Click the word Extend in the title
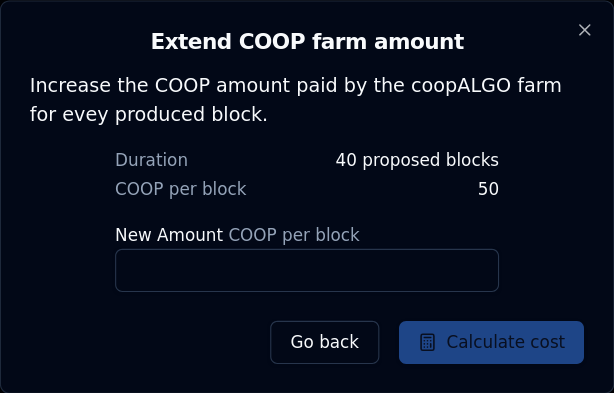The height and width of the screenshot is (393, 614). click(x=191, y=41)
